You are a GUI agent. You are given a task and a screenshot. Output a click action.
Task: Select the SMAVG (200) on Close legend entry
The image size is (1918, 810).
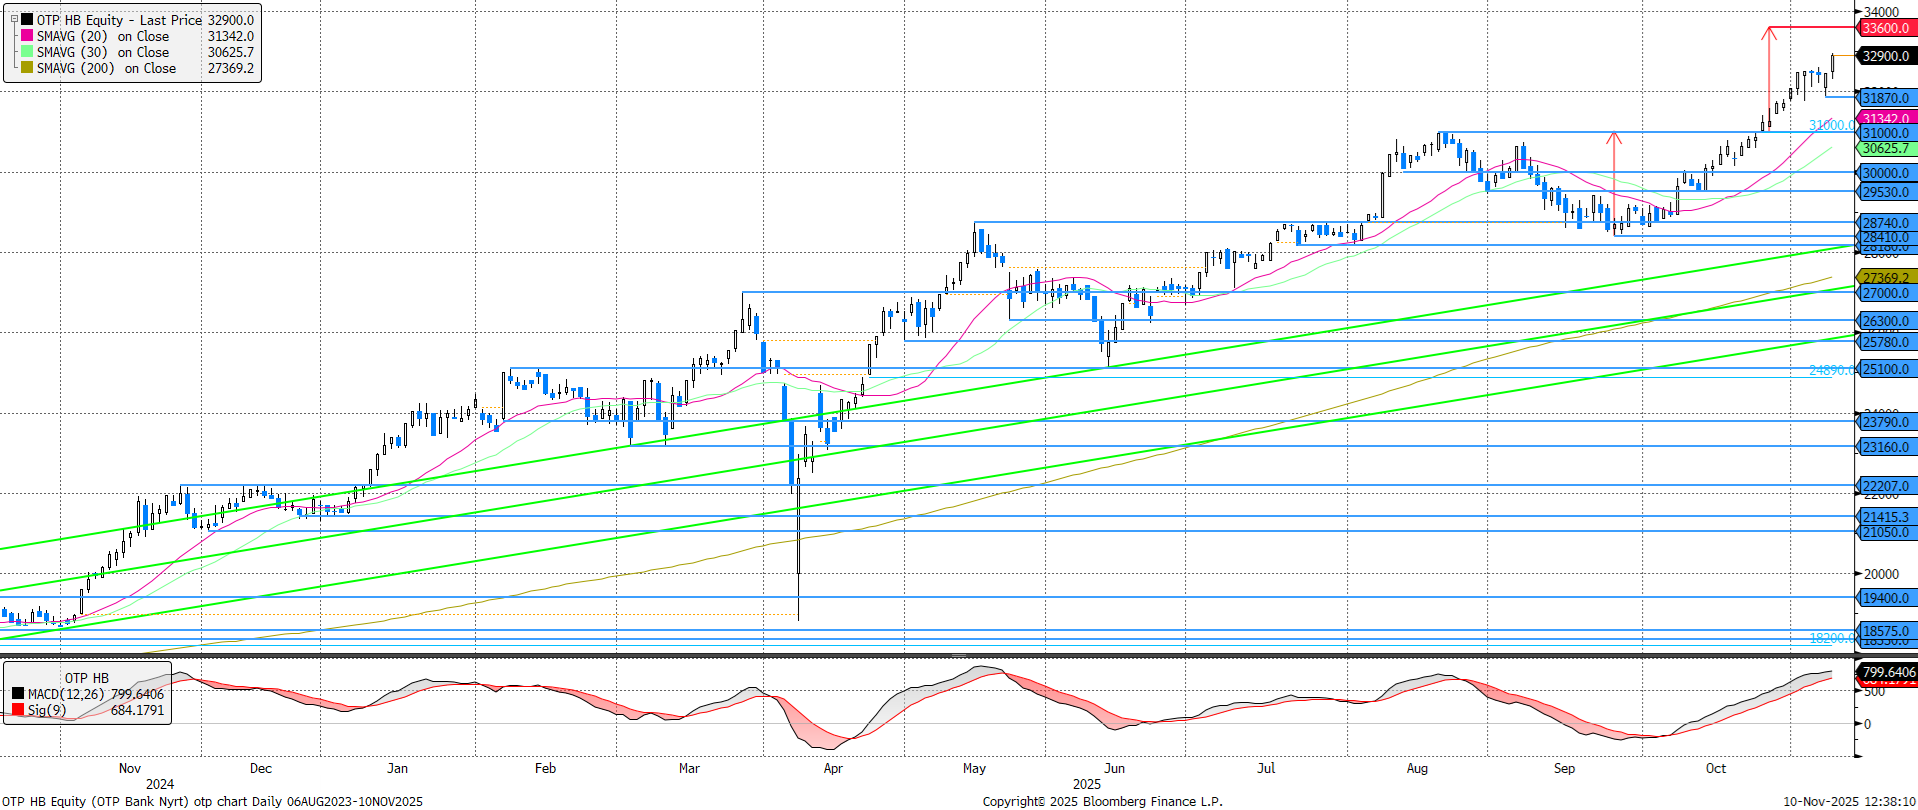pos(106,68)
